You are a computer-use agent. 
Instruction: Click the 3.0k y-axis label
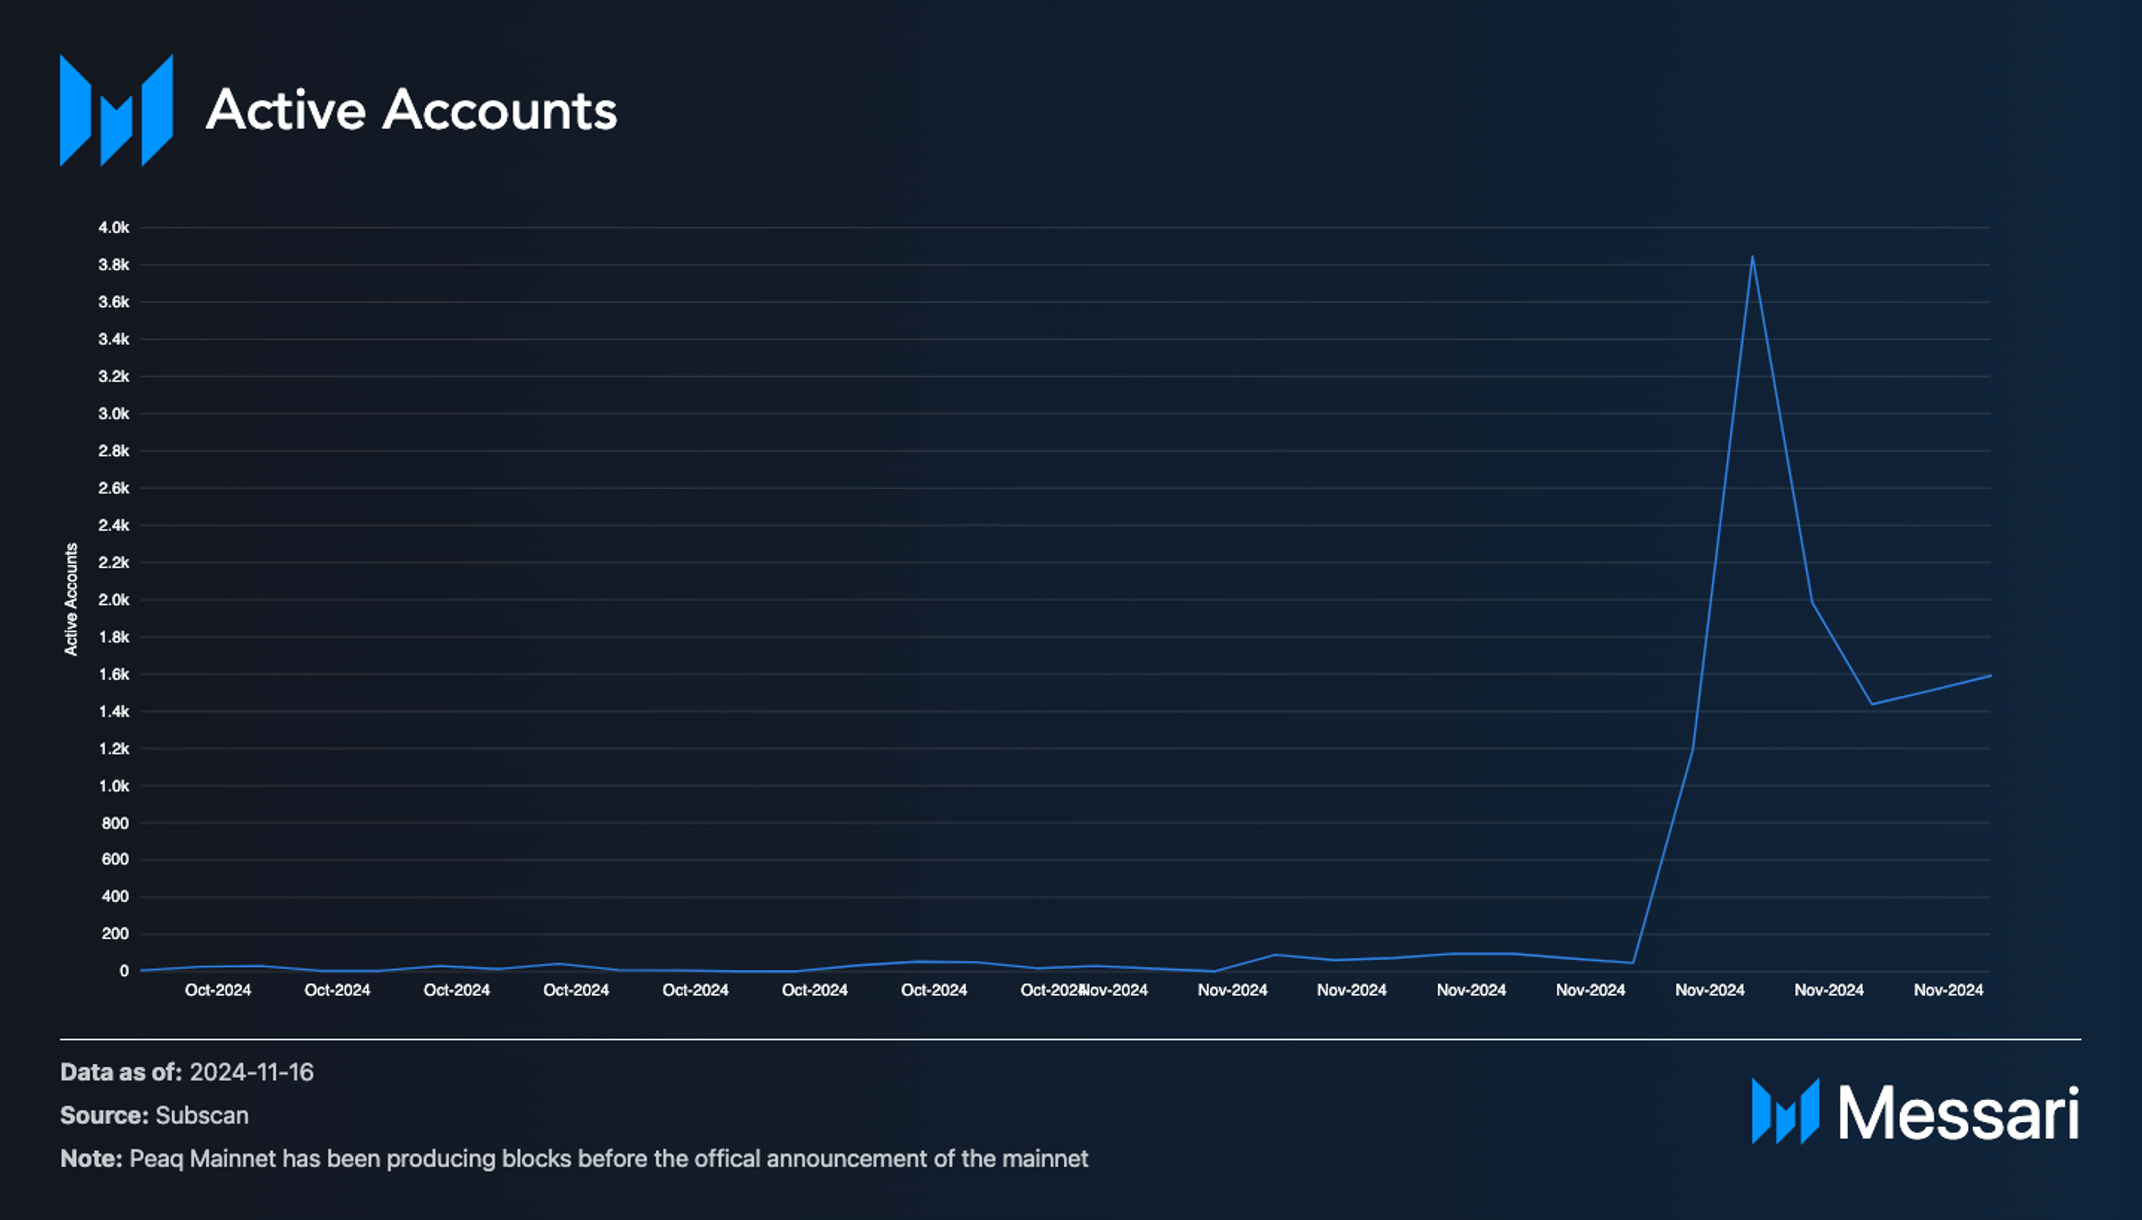tap(114, 414)
